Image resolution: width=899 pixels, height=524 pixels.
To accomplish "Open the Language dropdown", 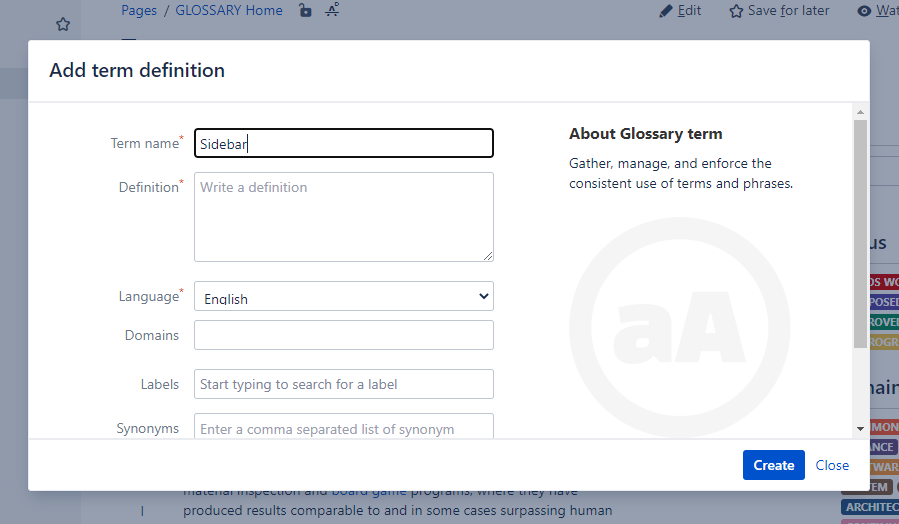I will pos(343,297).
